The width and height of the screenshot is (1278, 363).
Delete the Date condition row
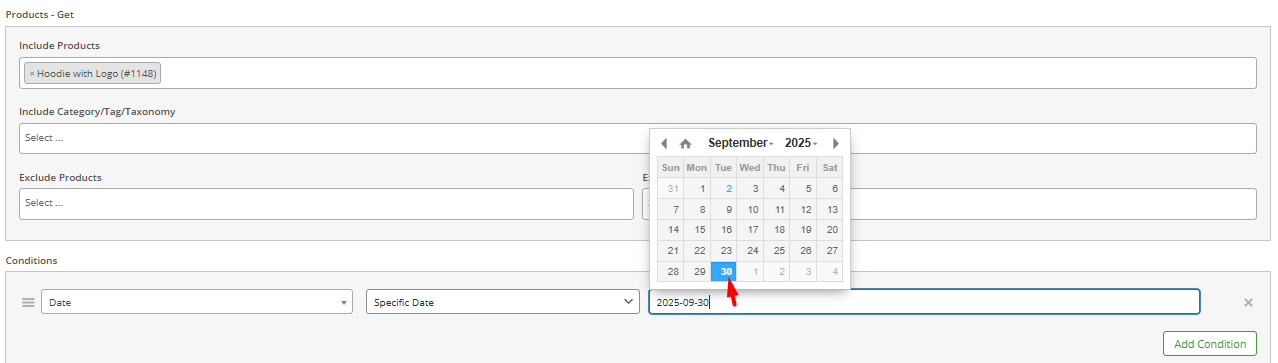point(1248,302)
